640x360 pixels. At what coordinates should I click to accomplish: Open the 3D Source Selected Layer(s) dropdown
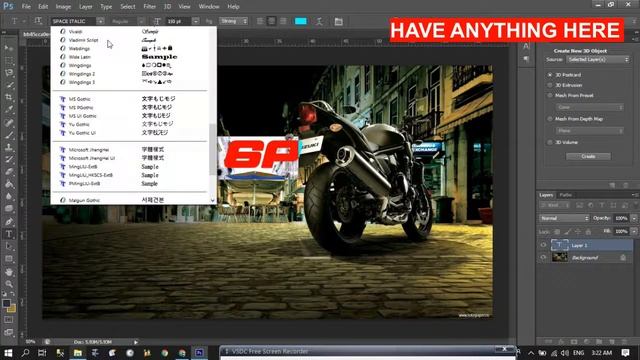click(598, 60)
